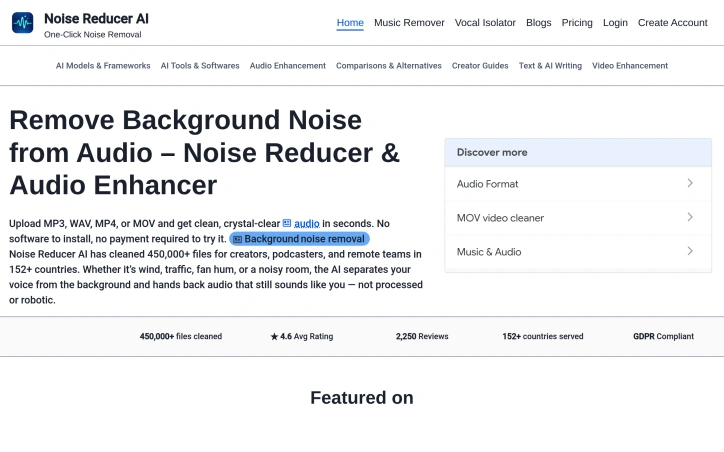
Task: Click the Featured on heading
Action: [x=362, y=398]
